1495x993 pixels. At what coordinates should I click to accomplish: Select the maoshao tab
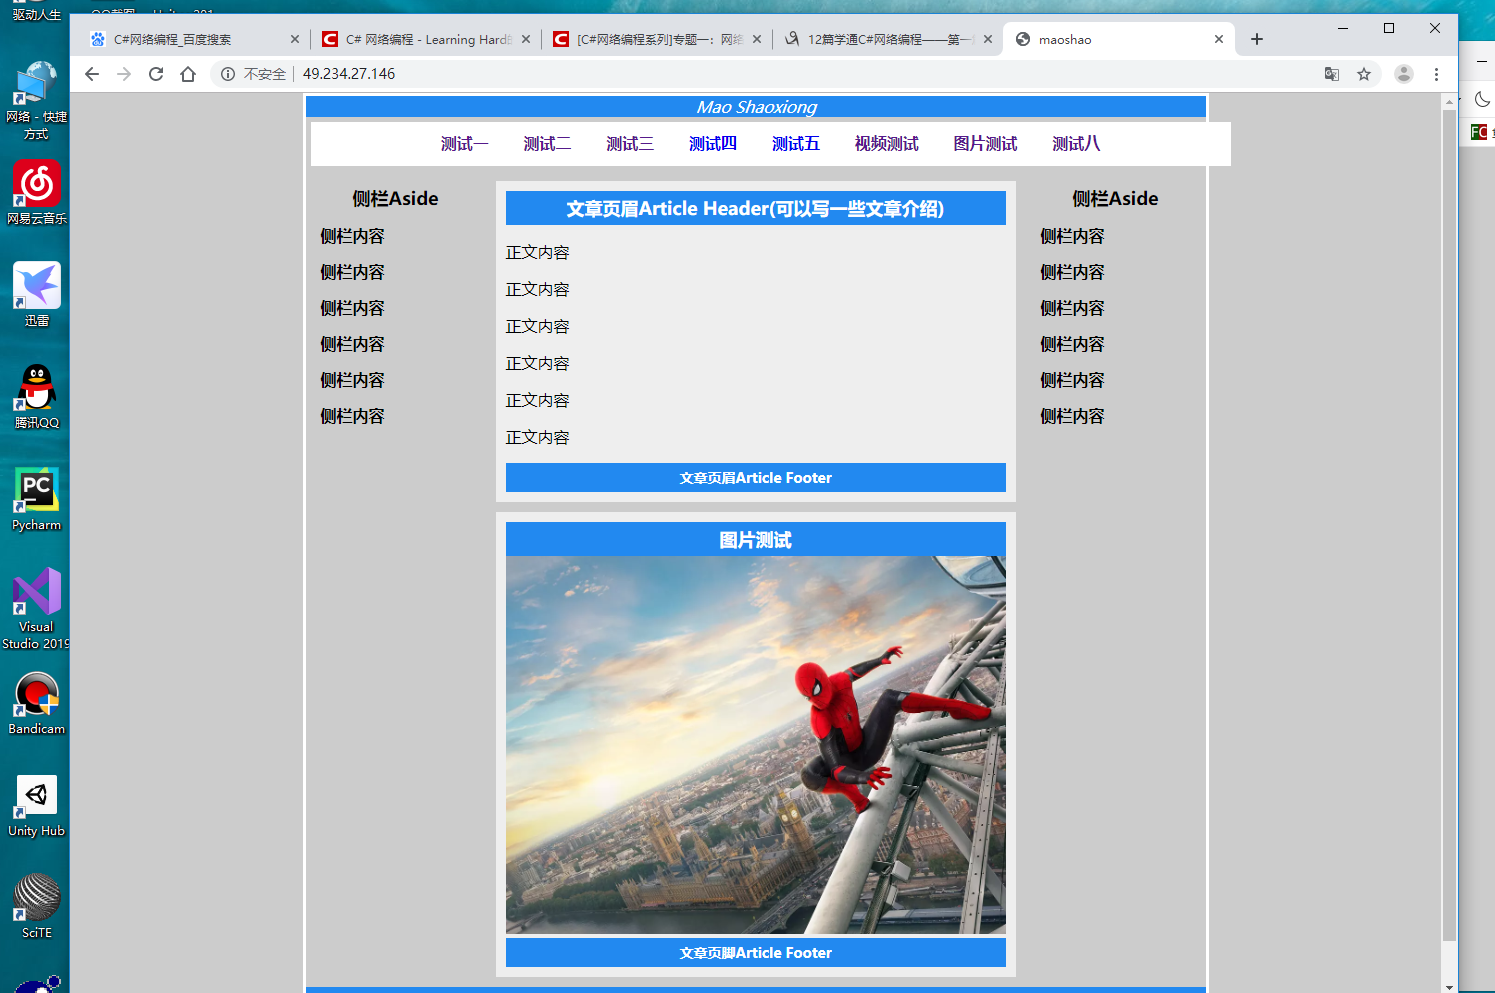pos(1119,39)
